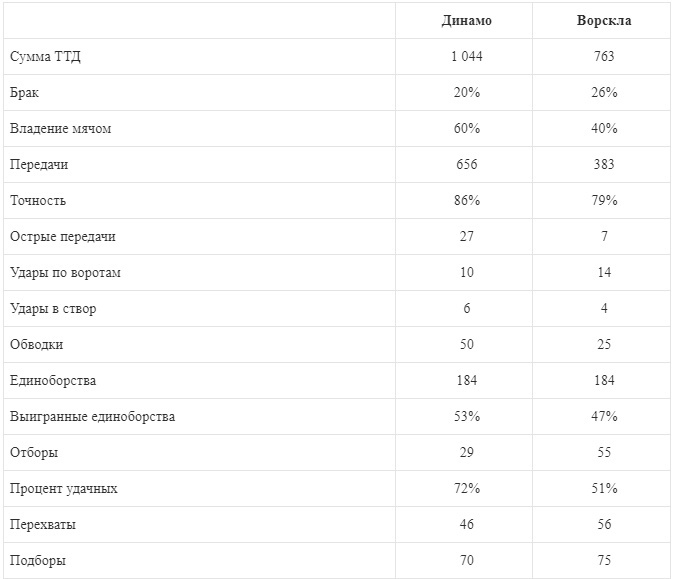Select Ворскла's 55 Отборы value

click(603, 453)
